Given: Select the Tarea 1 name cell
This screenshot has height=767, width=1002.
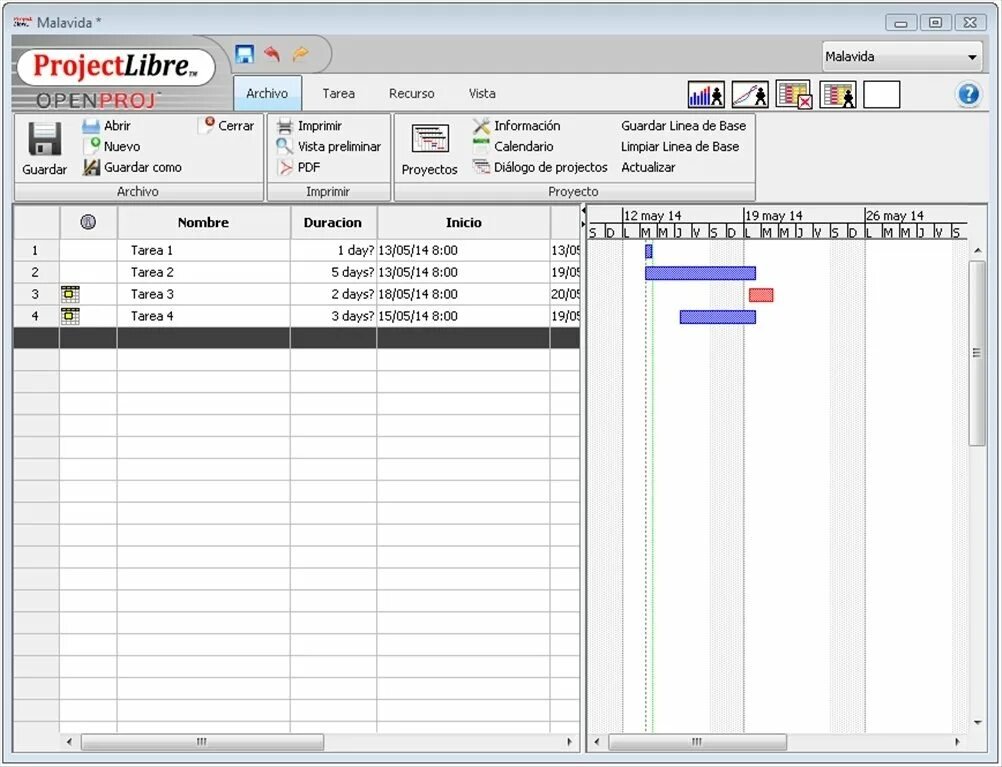Looking at the screenshot, I should coord(203,251).
